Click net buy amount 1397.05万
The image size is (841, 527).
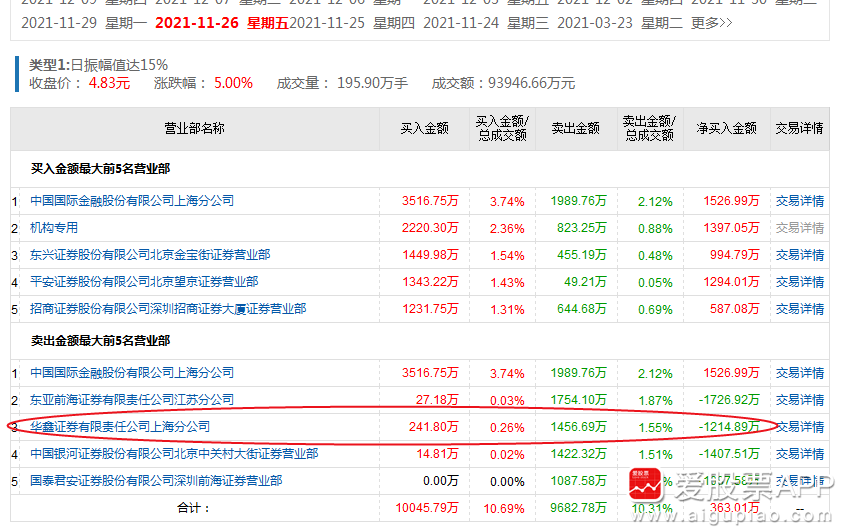point(732,228)
